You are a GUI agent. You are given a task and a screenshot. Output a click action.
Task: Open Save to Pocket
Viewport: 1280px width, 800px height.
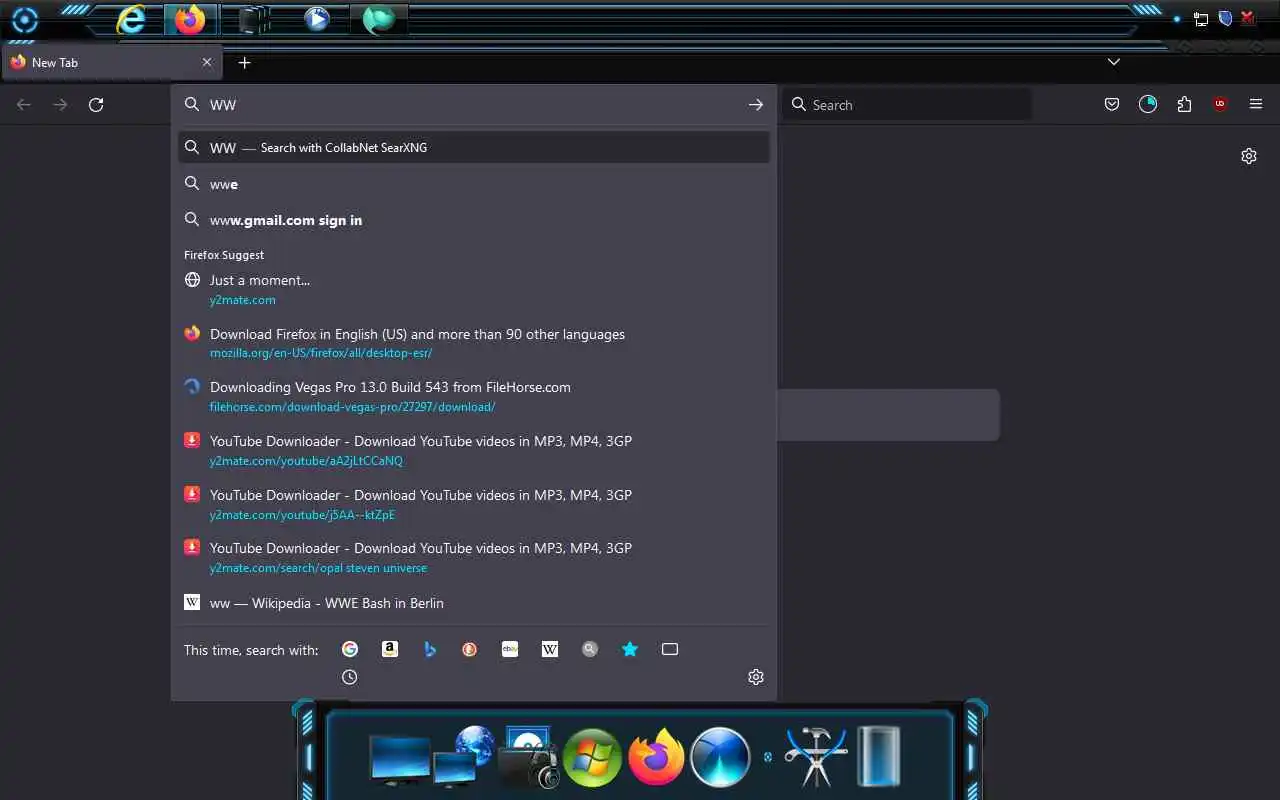pyautogui.click(x=1112, y=105)
